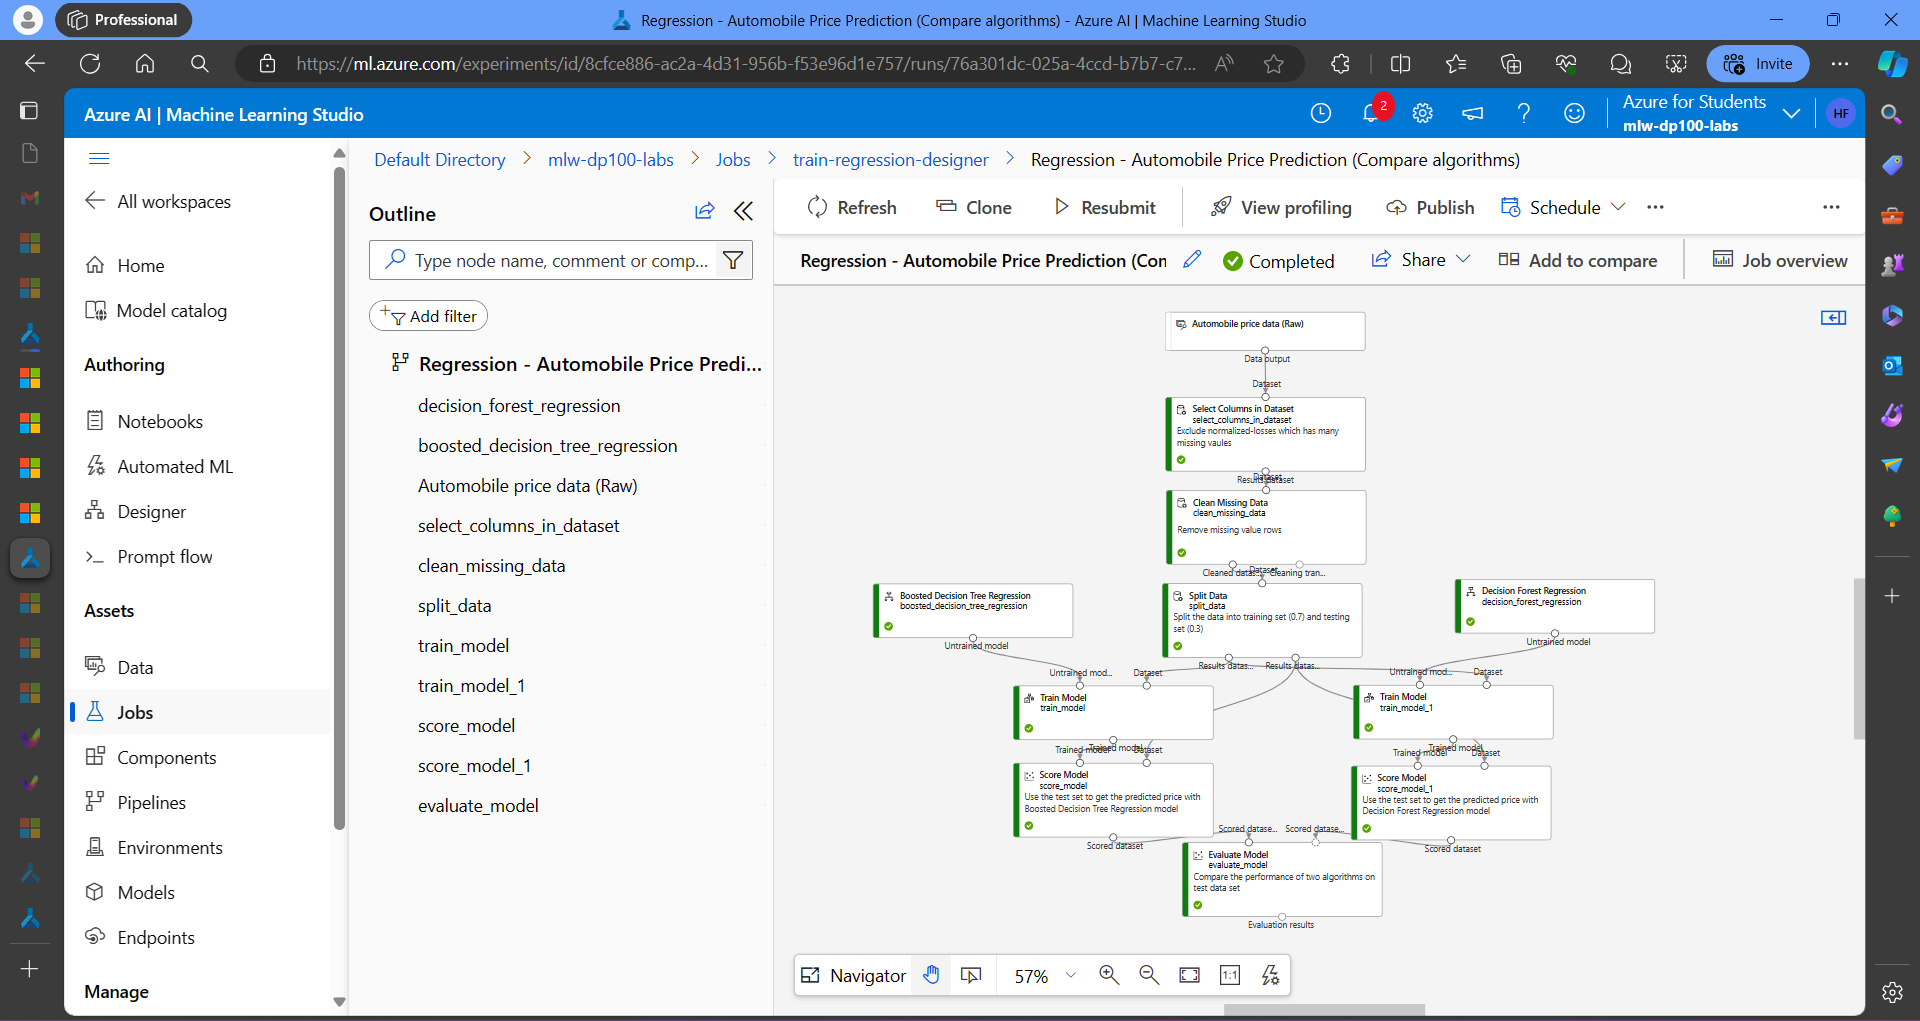Toggle the left navigation hamburger menu
This screenshot has width=1920, height=1021.
point(99,159)
